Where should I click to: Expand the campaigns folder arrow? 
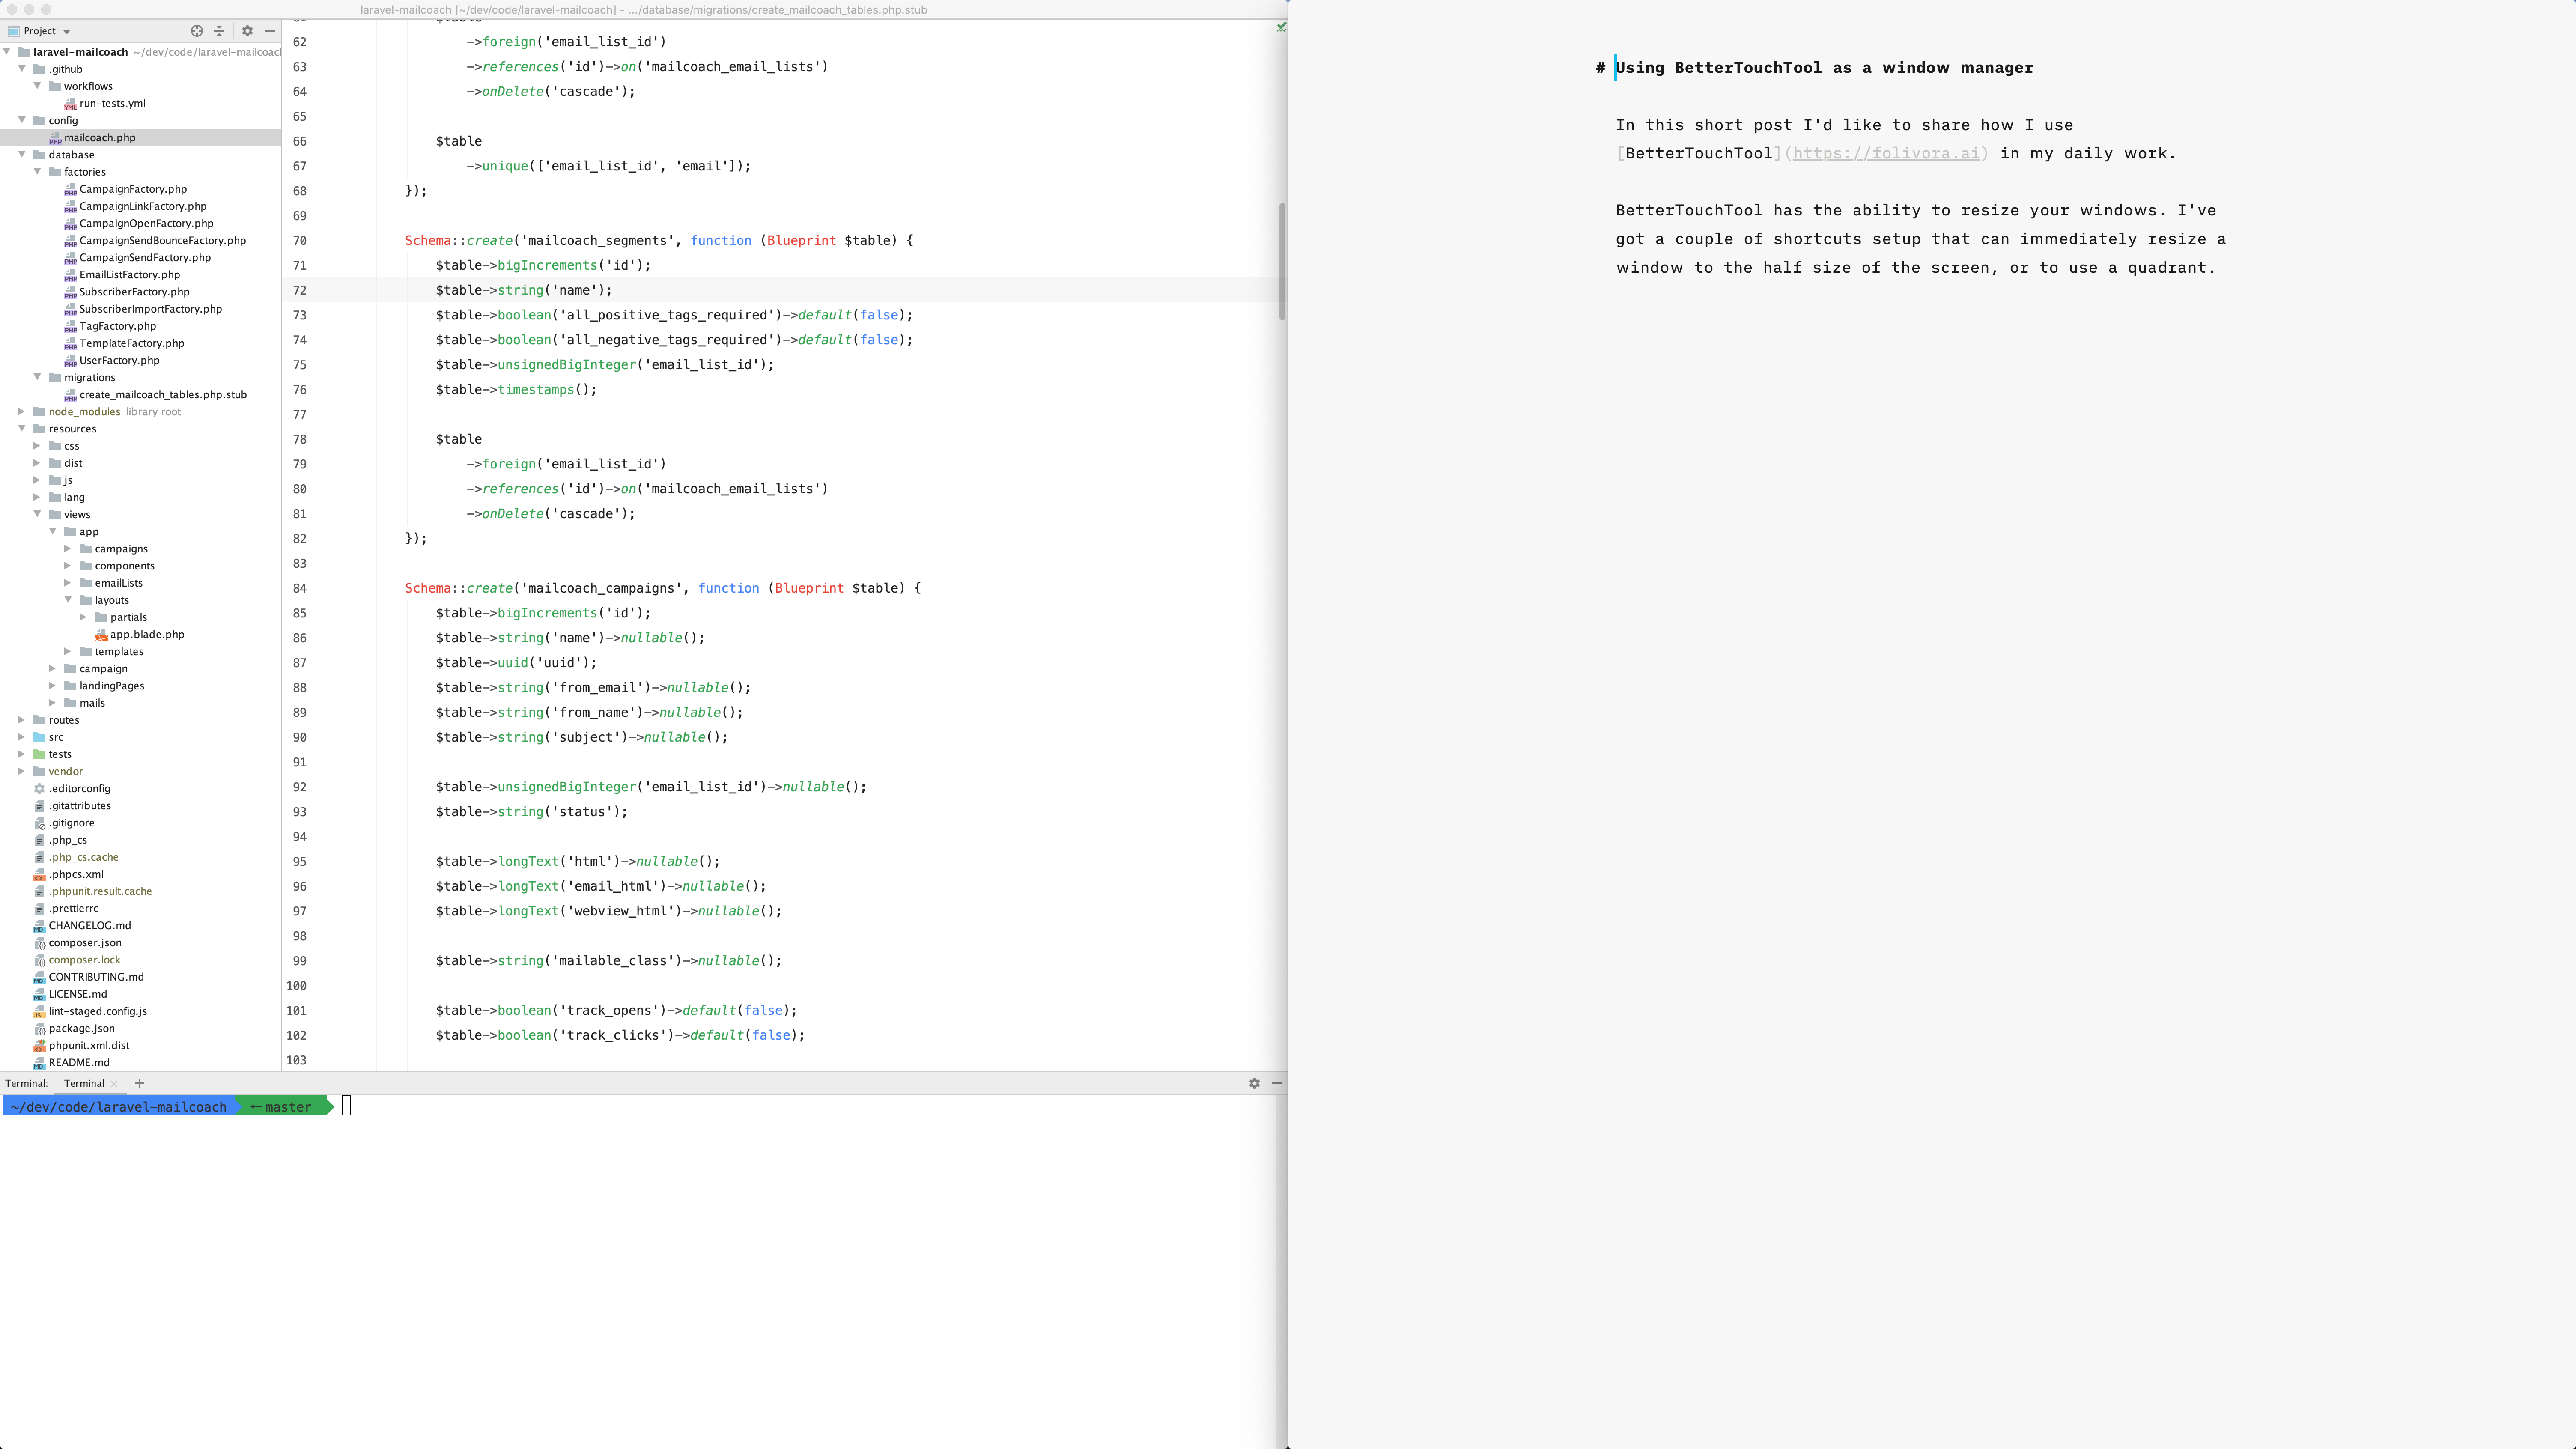[68, 549]
